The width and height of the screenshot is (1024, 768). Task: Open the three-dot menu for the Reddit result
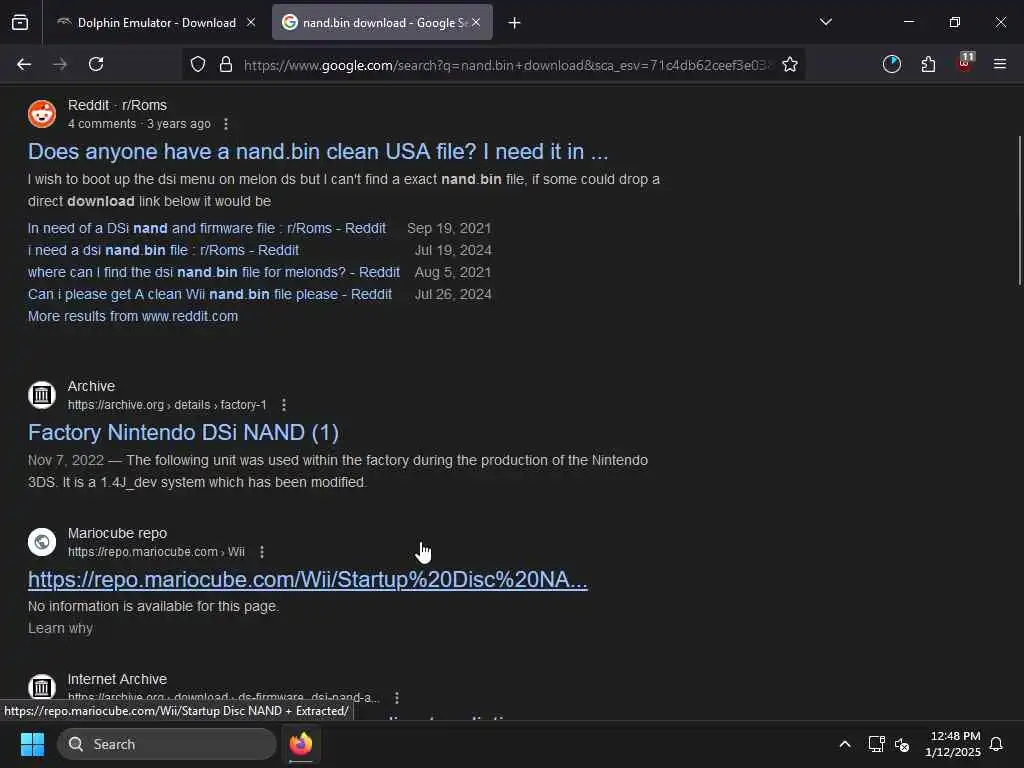pos(226,124)
